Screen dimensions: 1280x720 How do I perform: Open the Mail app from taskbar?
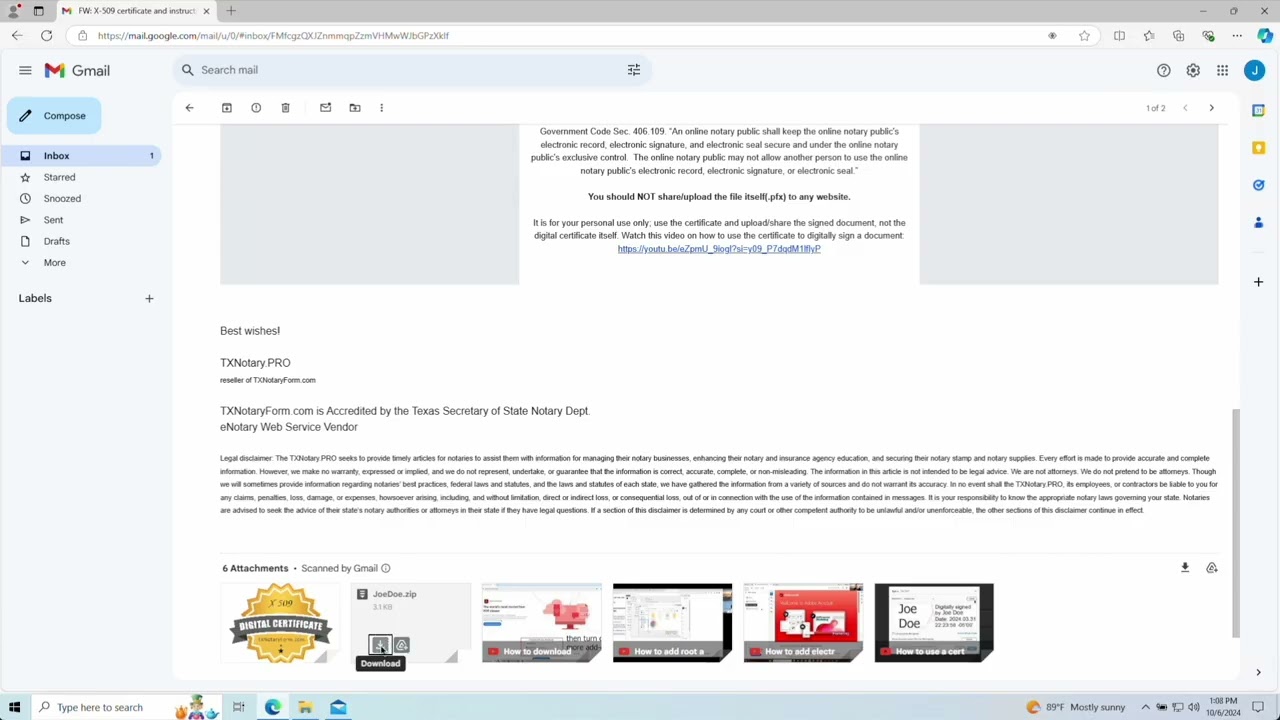coord(338,708)
